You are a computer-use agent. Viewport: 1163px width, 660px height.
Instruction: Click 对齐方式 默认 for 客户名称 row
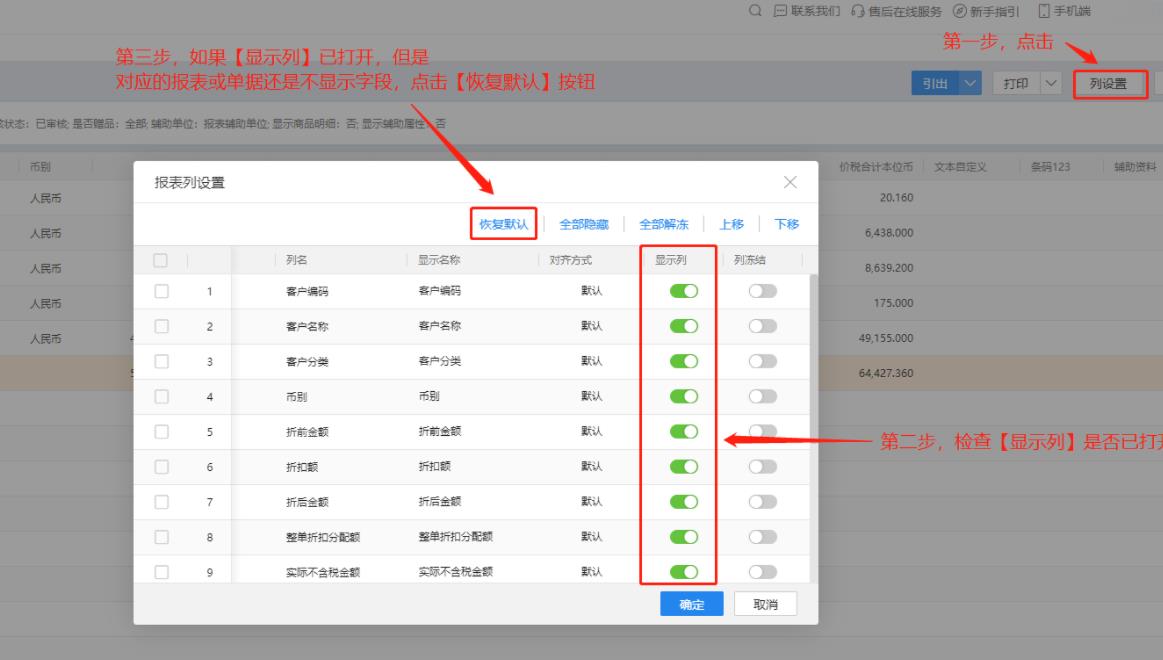pos(591,326)
